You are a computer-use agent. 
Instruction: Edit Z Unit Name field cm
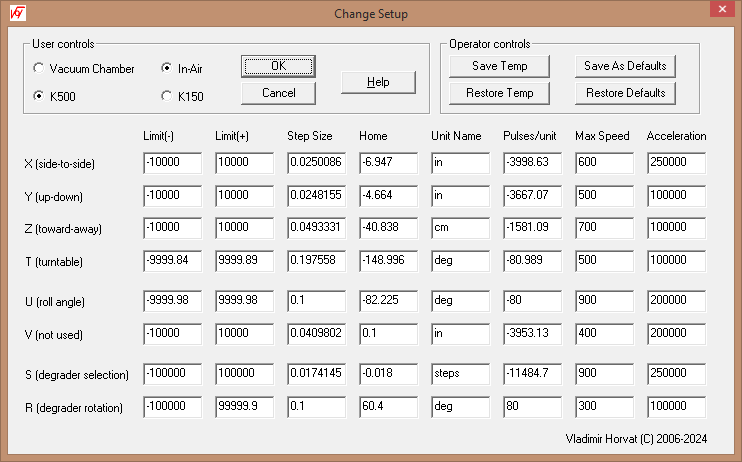pyautogui.click(x=460, y=228)
